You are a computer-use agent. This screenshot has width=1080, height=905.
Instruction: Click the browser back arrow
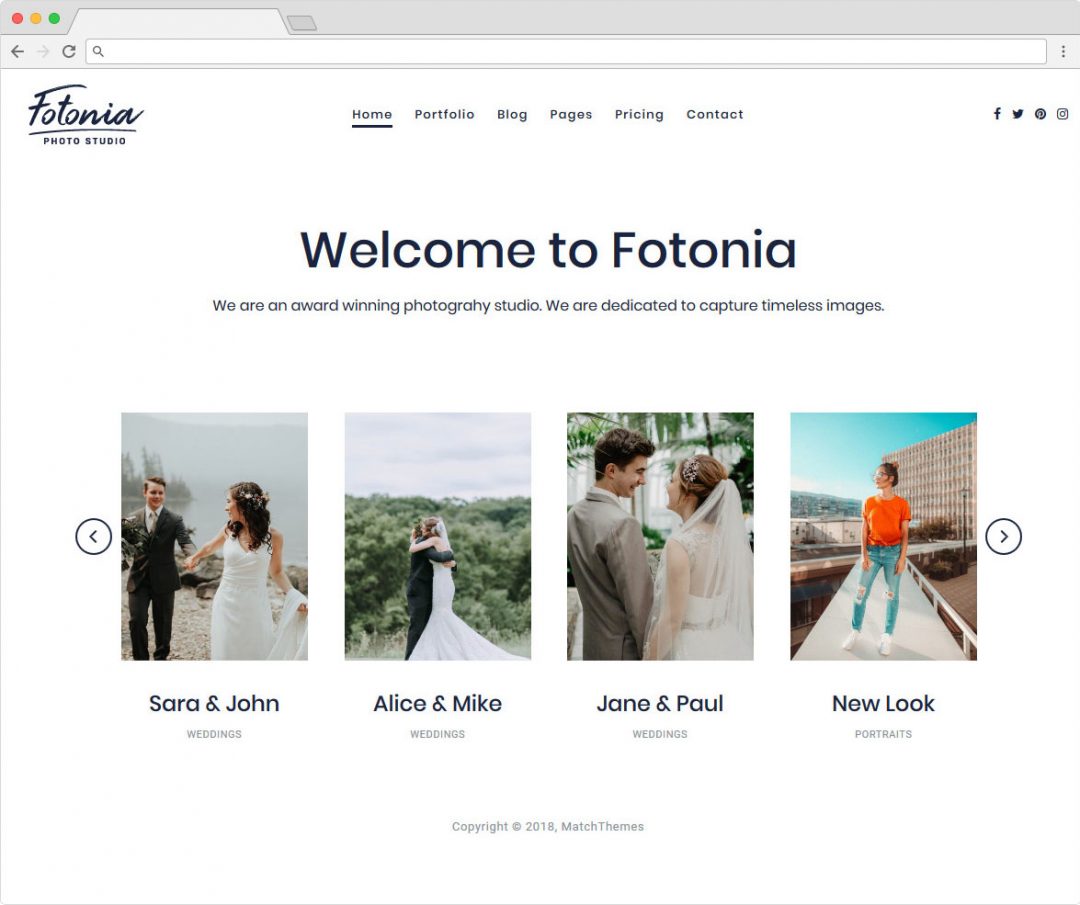tap(18, 51)
